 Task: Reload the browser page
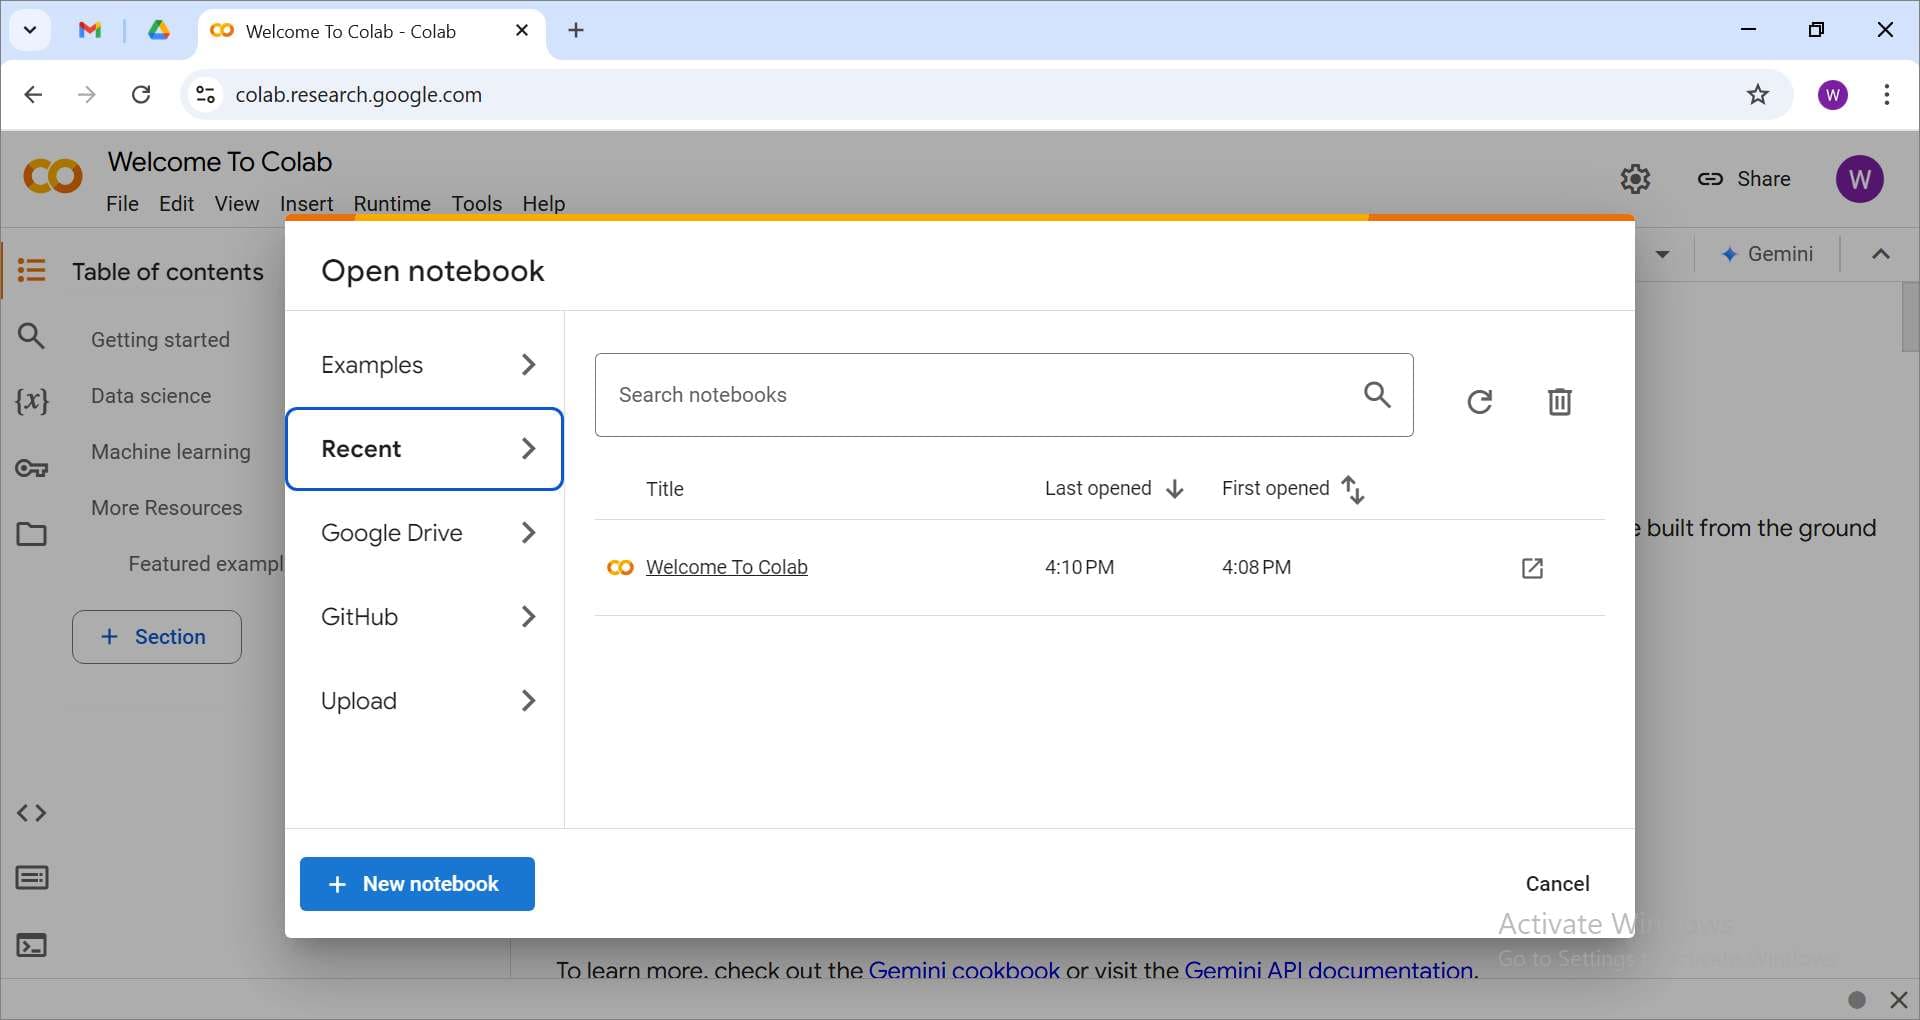coord(141,94)
